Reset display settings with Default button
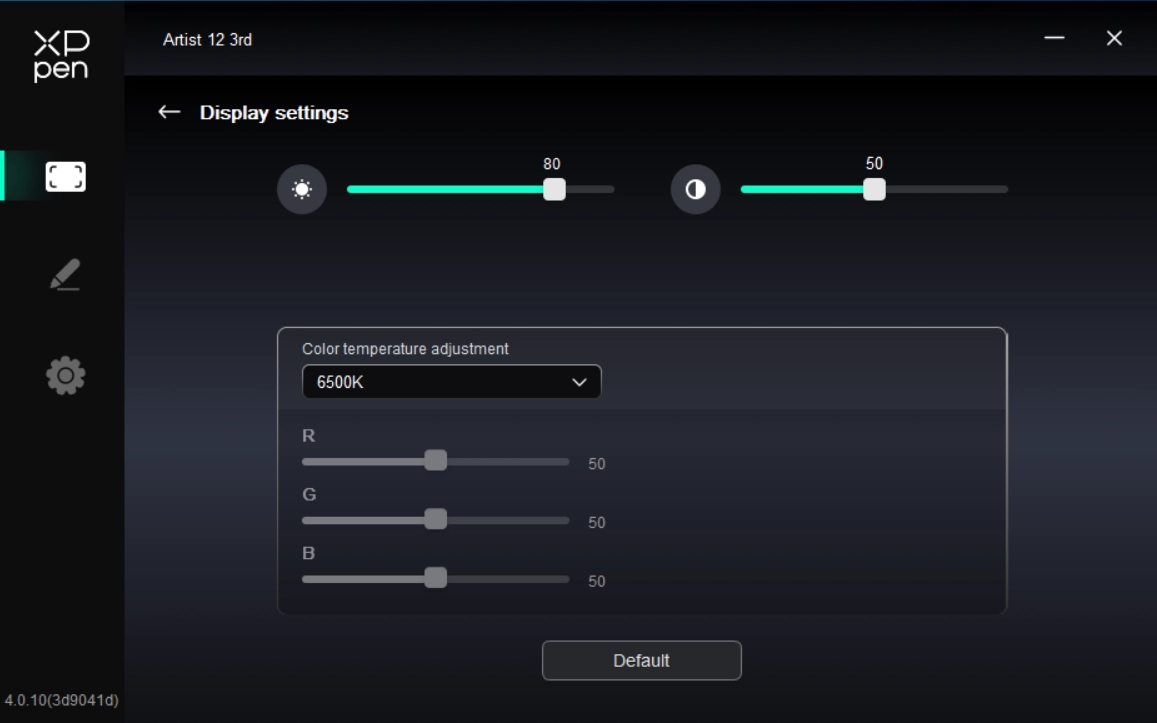 641,660
